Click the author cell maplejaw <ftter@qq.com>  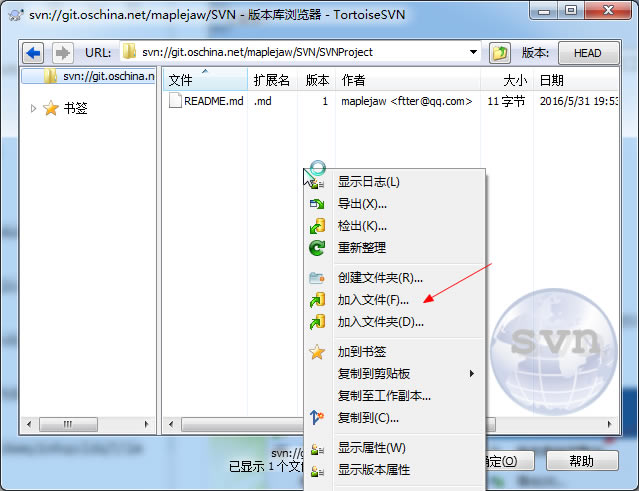tap(407, 101)
